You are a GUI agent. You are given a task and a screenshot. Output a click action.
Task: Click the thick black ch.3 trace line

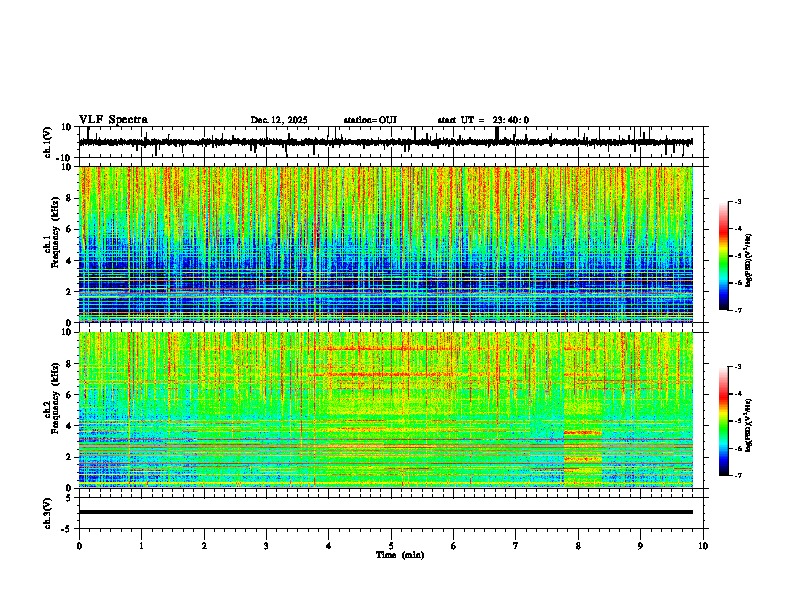(385, 512)
